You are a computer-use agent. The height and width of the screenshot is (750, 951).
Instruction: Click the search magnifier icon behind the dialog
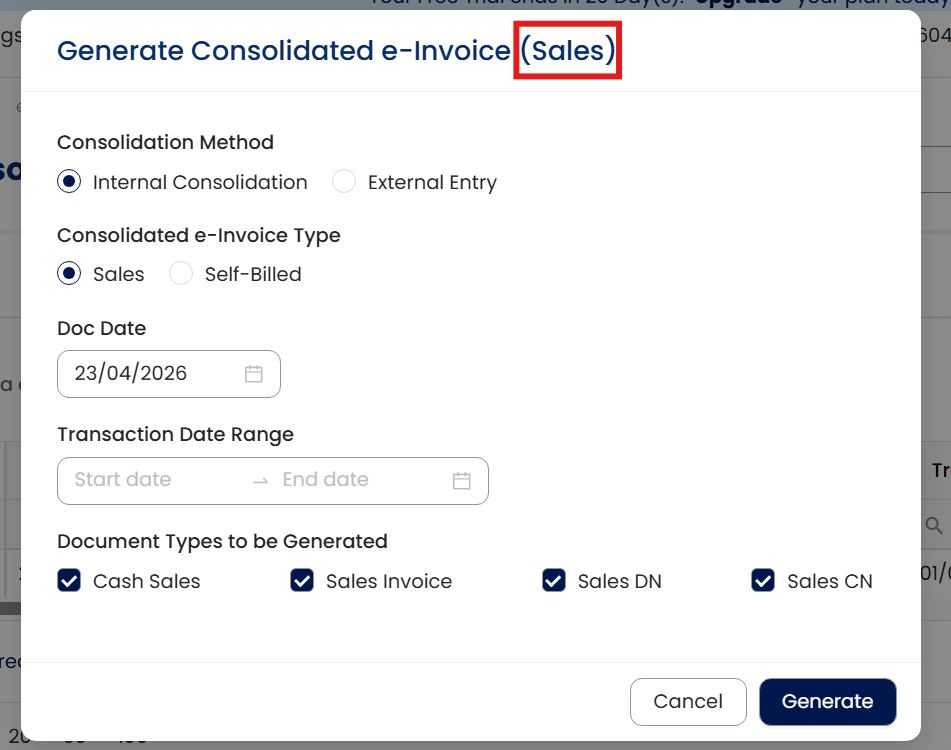[x=933, y=525]
